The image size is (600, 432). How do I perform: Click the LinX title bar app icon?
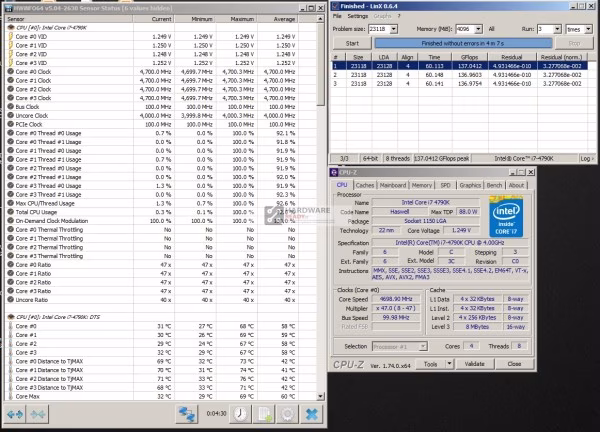coord(335,6)
